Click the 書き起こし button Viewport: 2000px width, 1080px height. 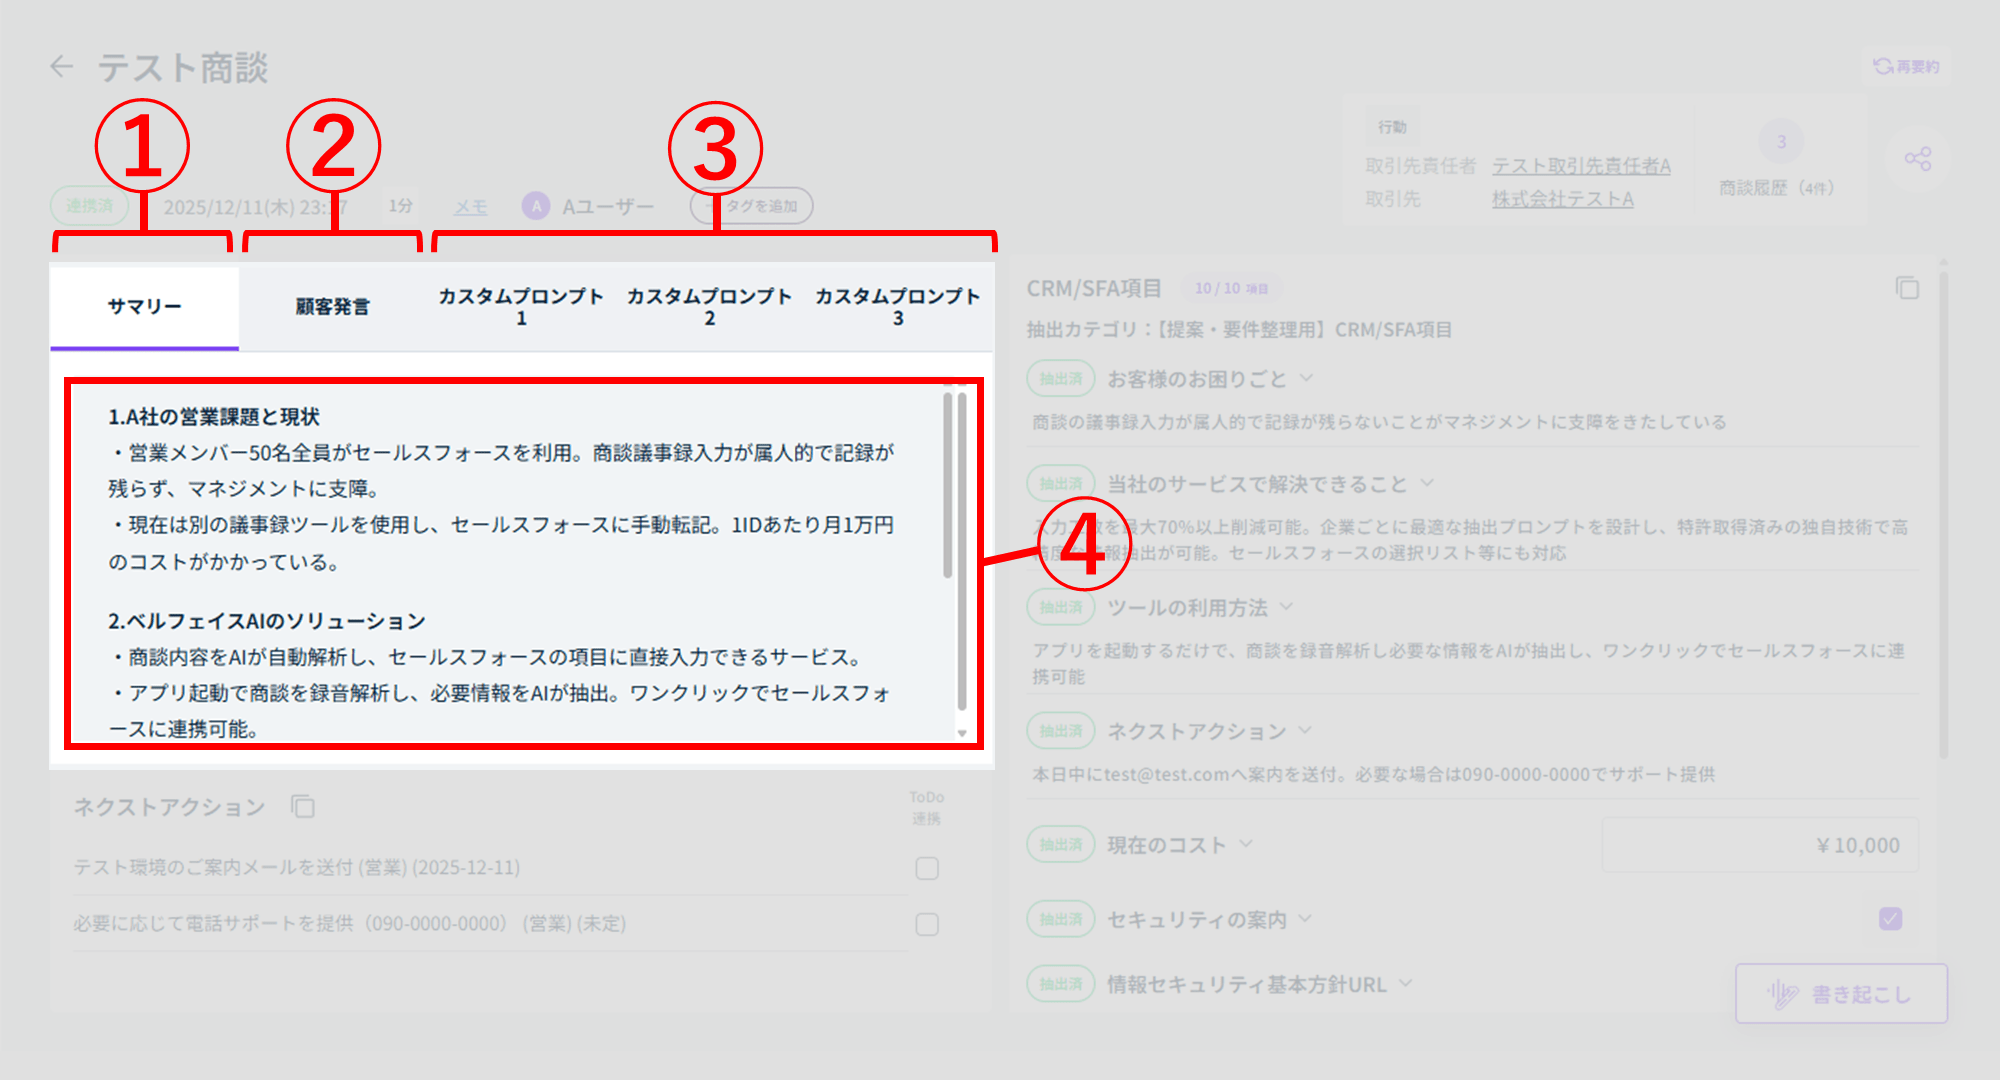[x=1841, y=994]
